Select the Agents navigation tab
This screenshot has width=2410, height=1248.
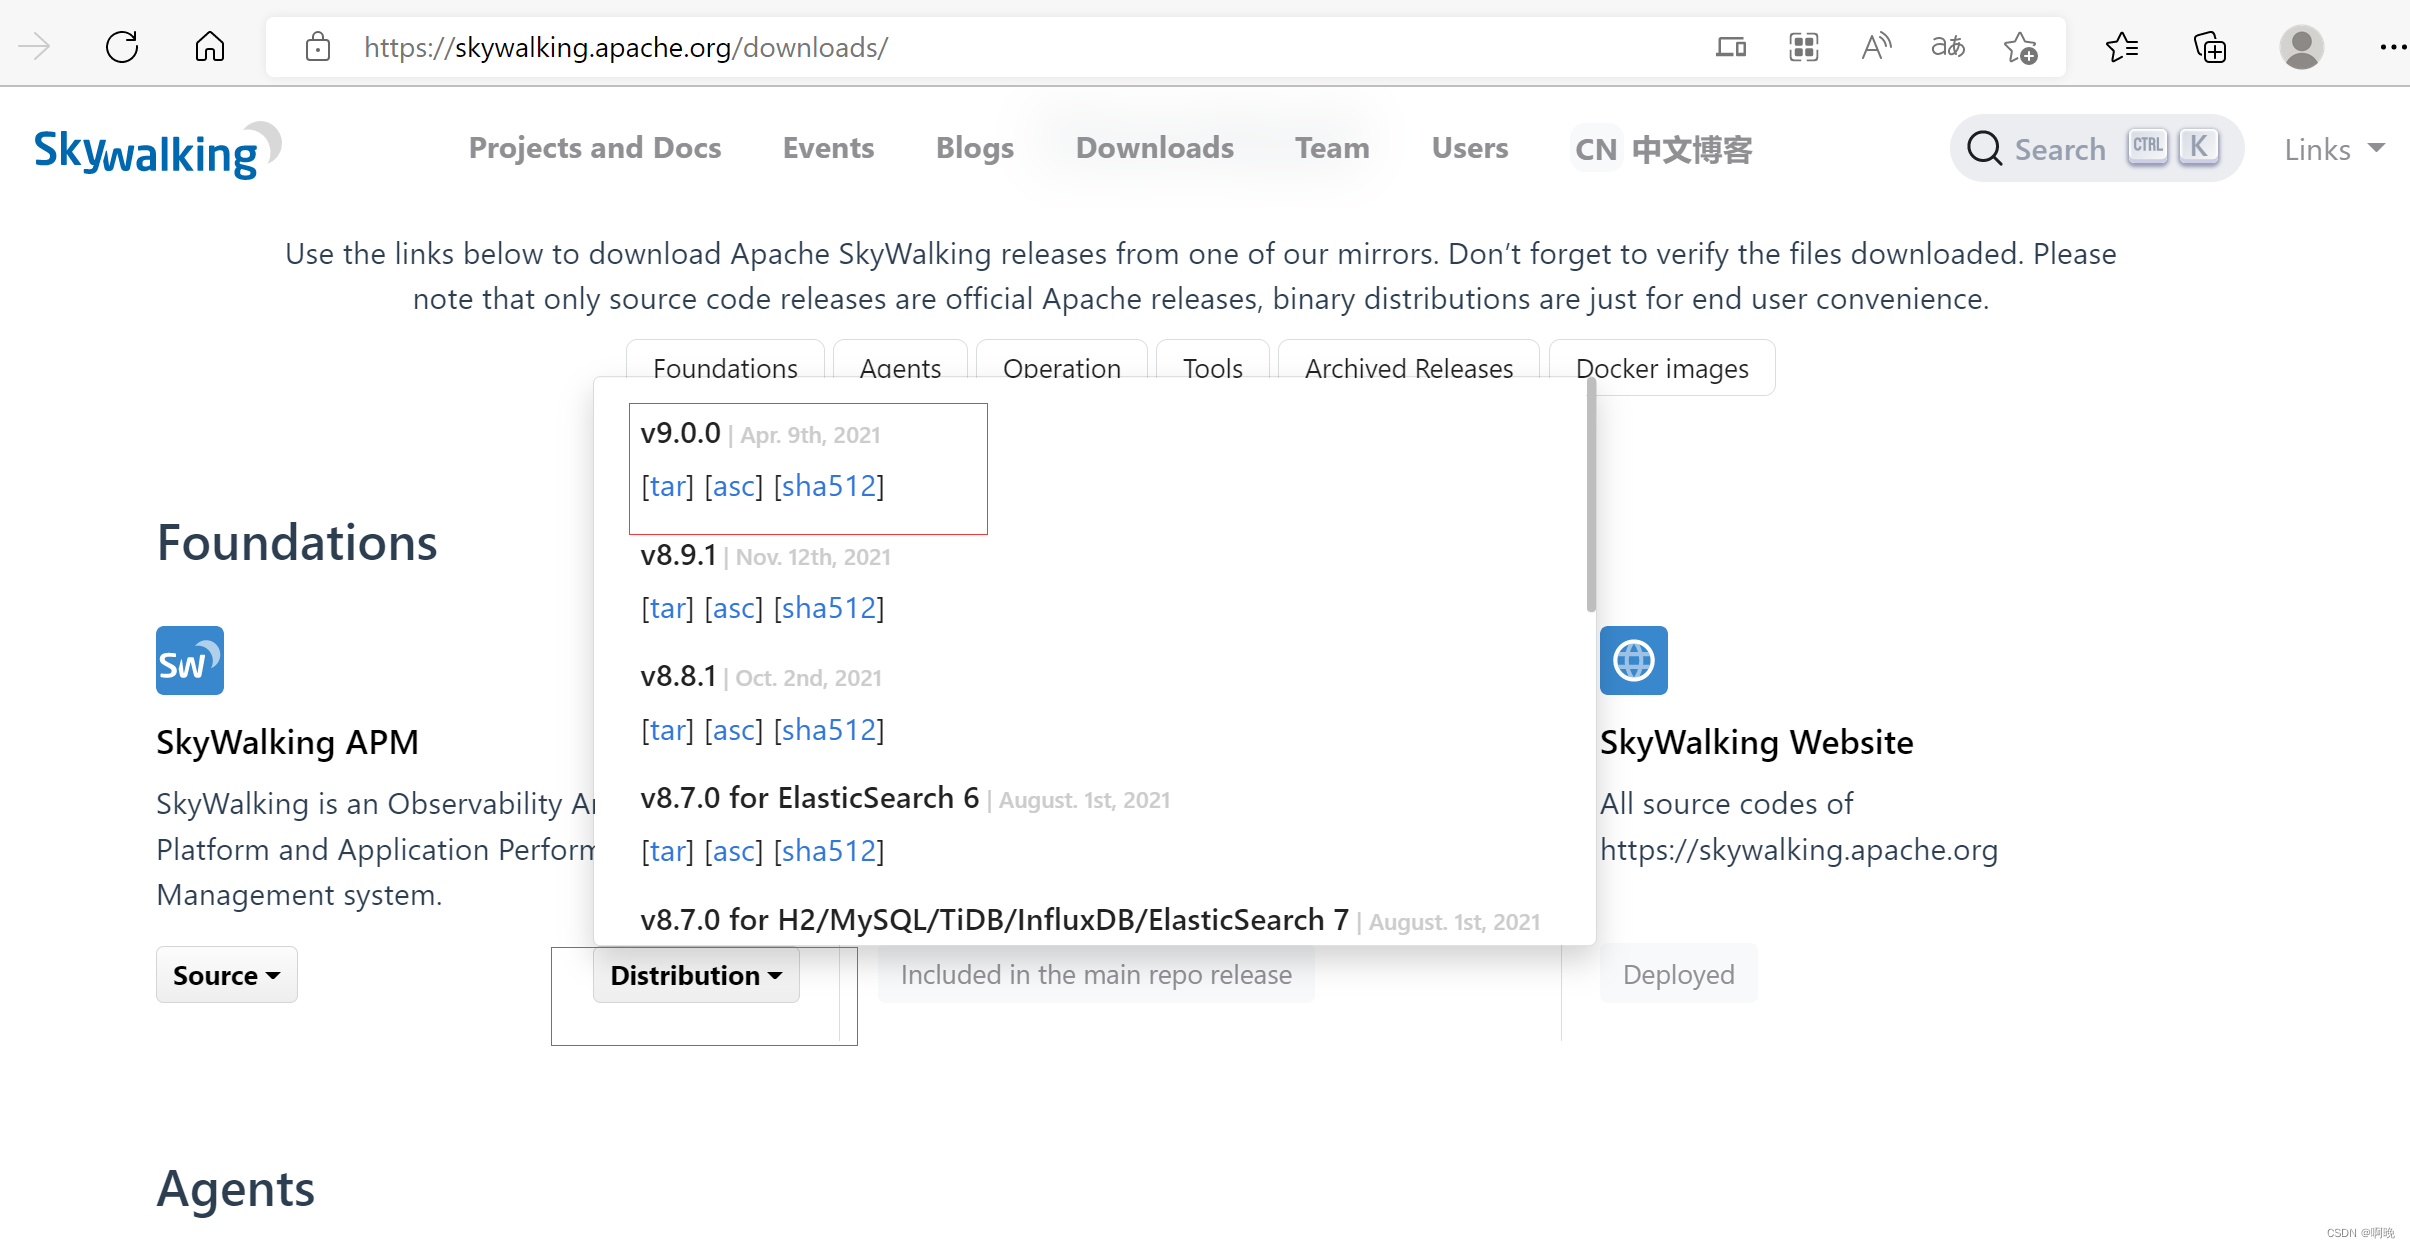point(899,368)
